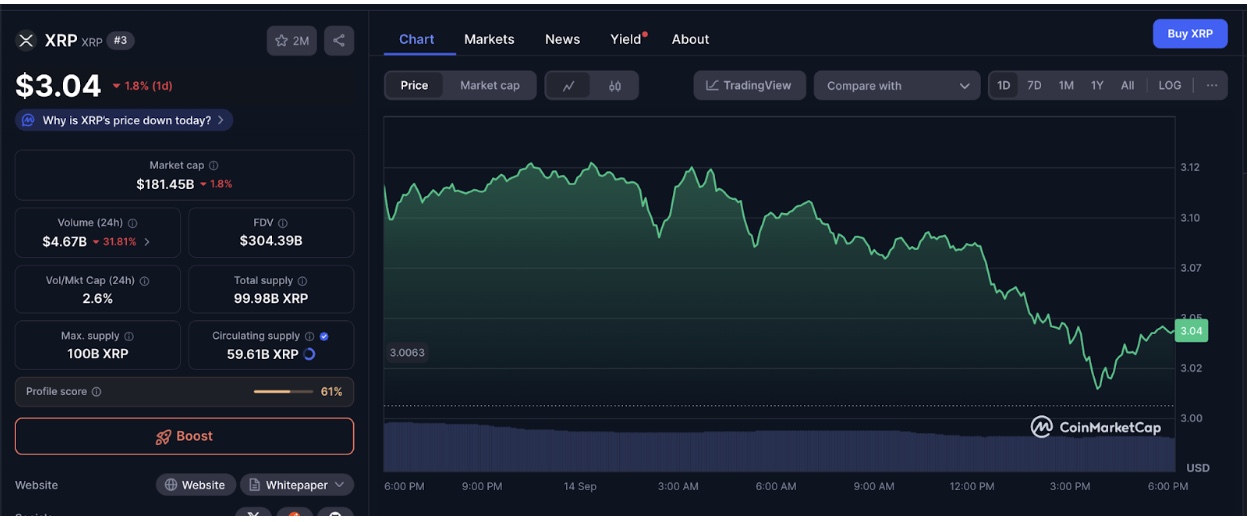Click Market cap info icon
1250x522 pixels.
click(214, 166)
